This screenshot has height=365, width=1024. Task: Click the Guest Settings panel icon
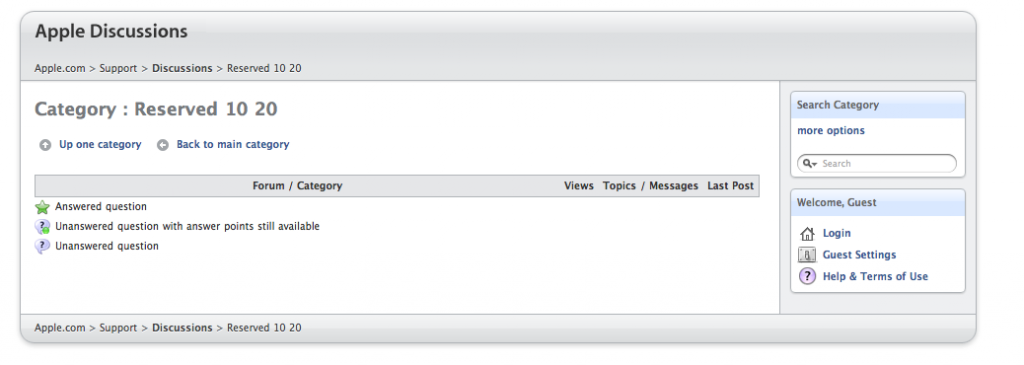pos(807,255)
